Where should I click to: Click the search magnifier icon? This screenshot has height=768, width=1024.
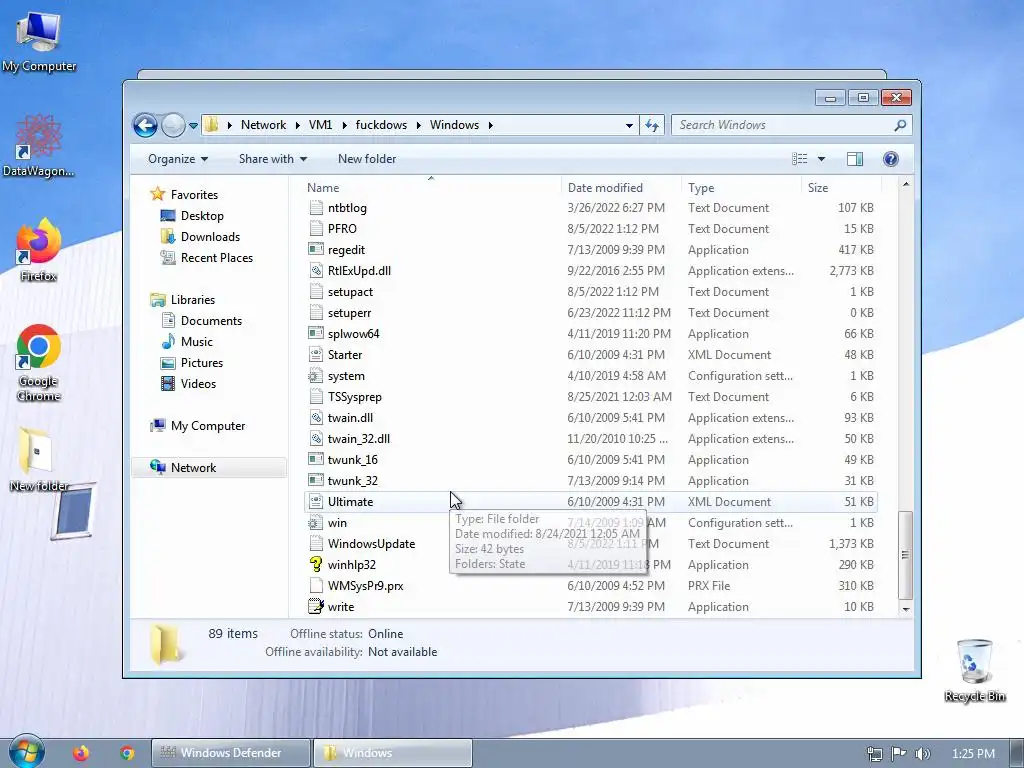tap(900, 125)
